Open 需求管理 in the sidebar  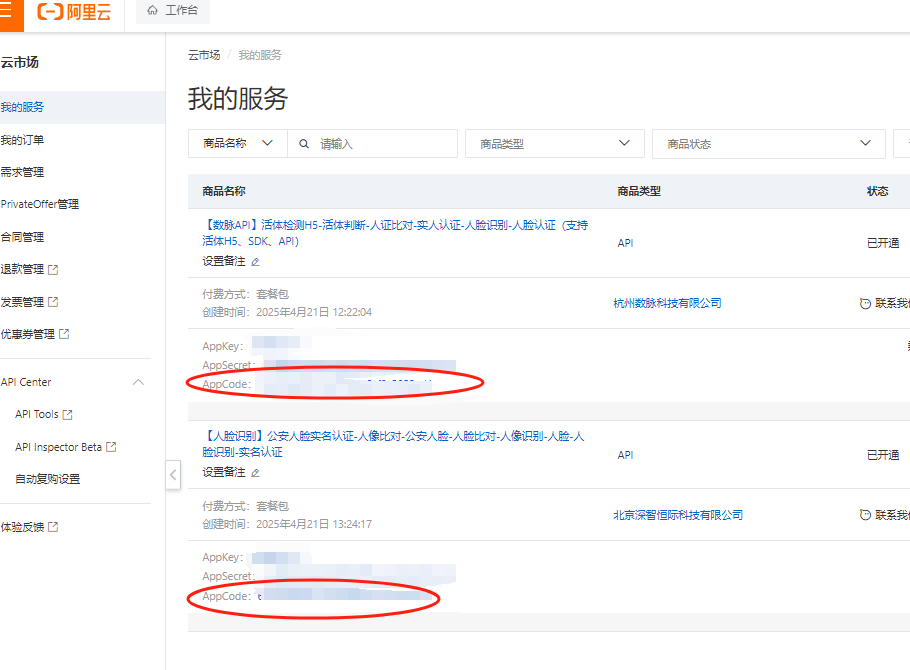(22, 172)
